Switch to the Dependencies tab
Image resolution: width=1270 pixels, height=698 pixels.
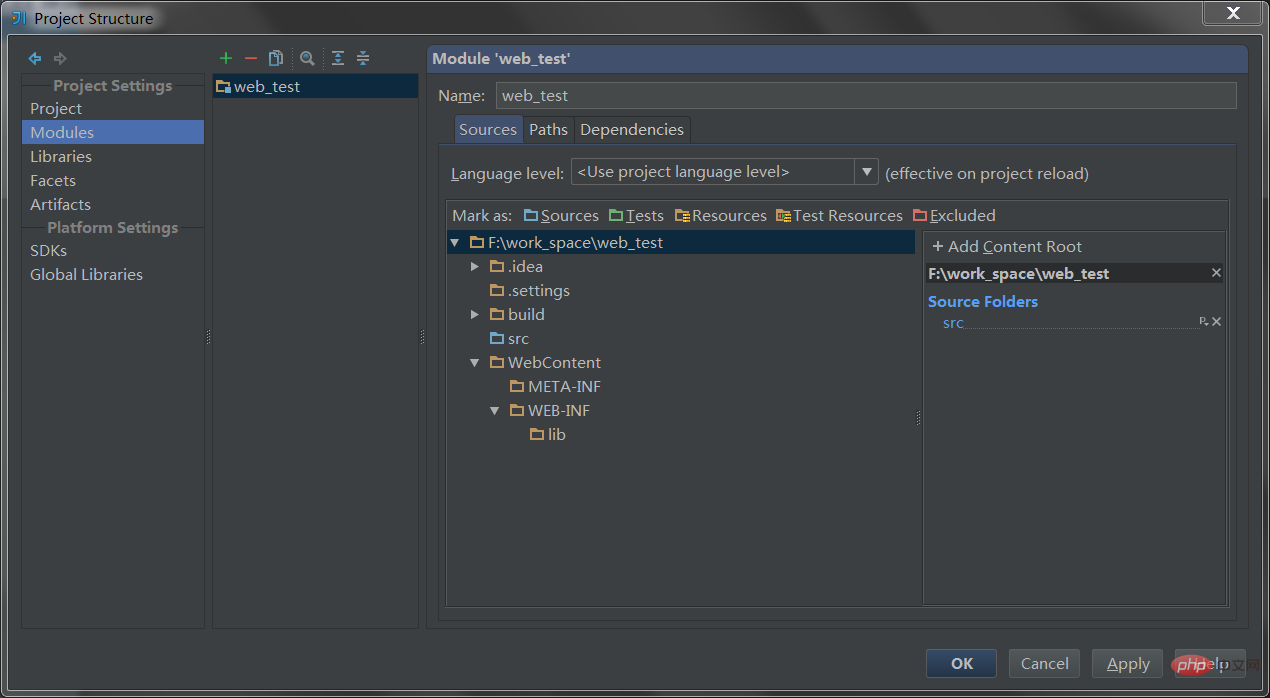click(632, 129)
